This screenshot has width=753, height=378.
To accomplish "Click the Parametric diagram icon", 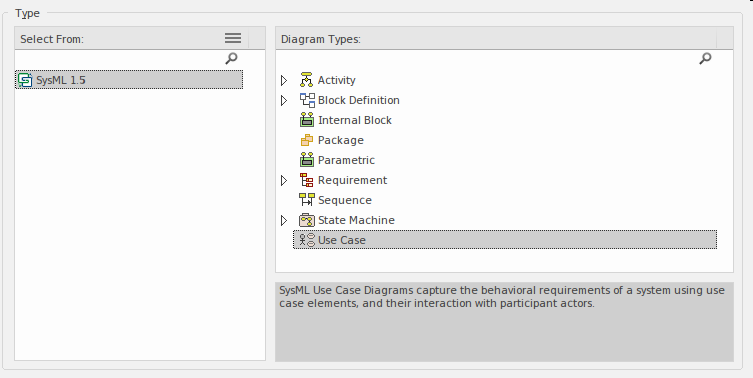I will tap(306, 160).
